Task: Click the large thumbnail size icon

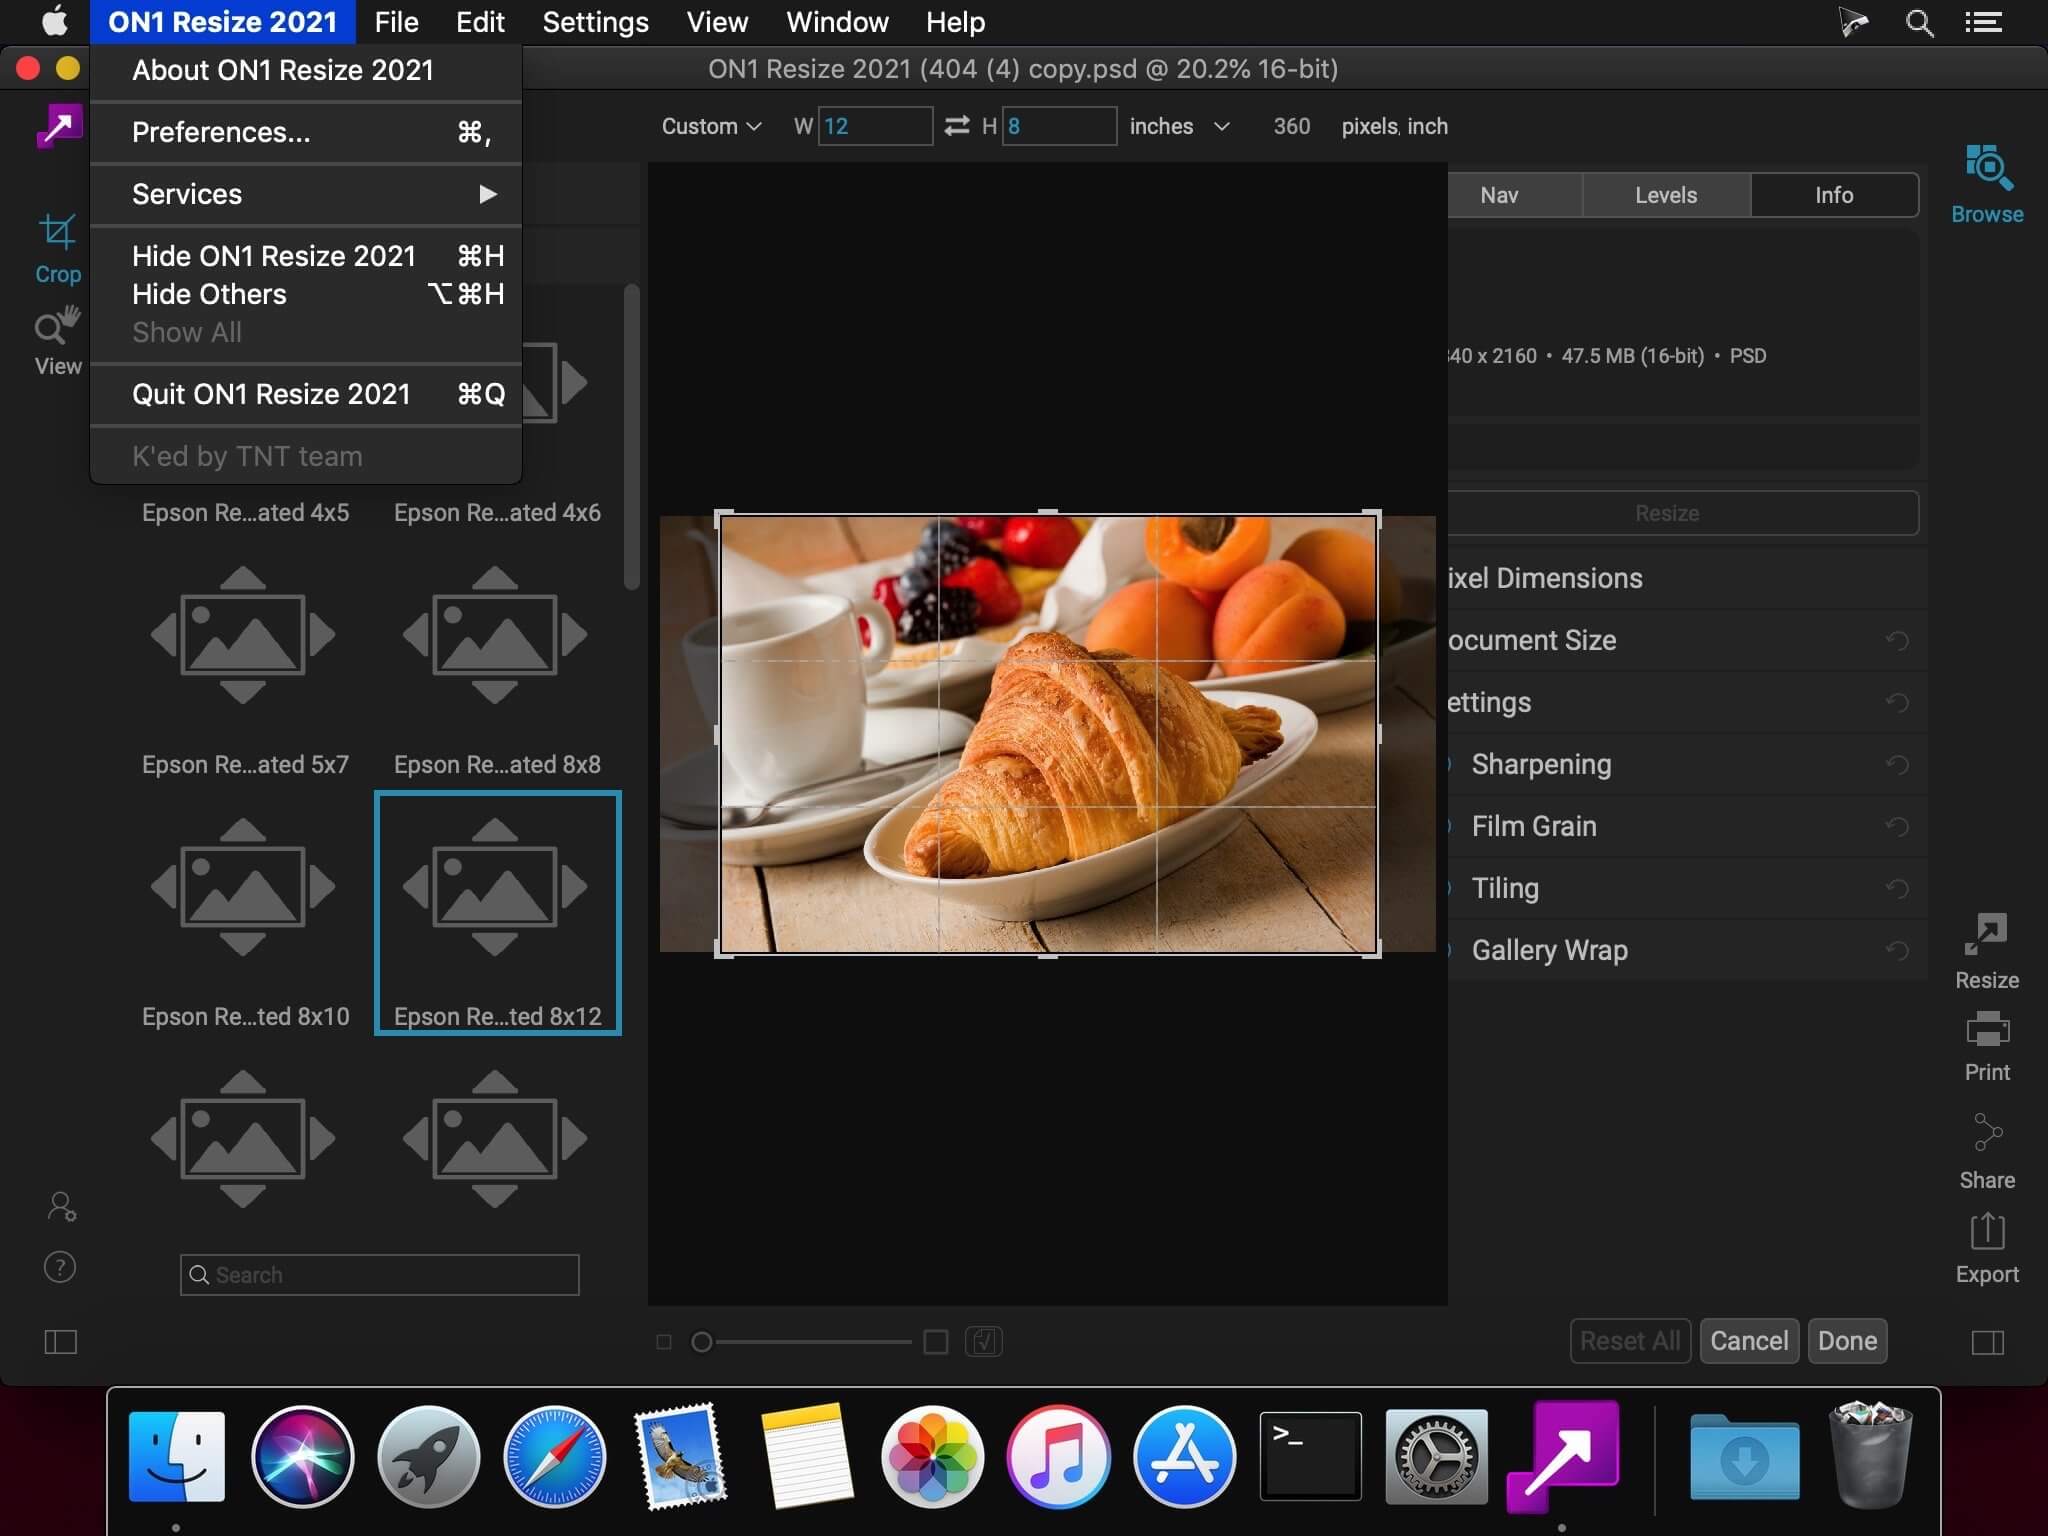Action: [x=935, y=1341]
